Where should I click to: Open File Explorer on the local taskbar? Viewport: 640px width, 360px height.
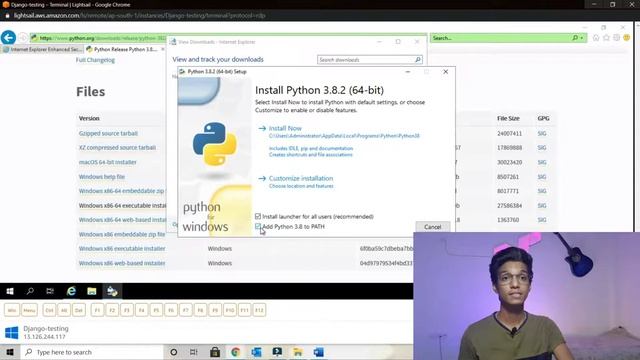coord(298,352)
